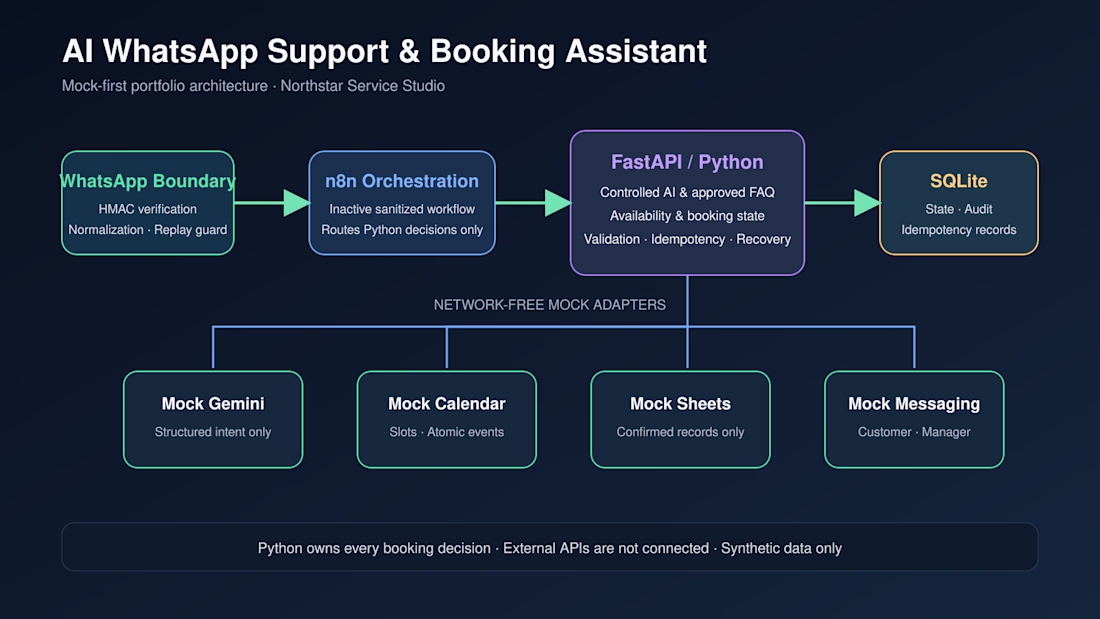
Task: Click the "Customer · Manager" line
Action: pos(914,432)
